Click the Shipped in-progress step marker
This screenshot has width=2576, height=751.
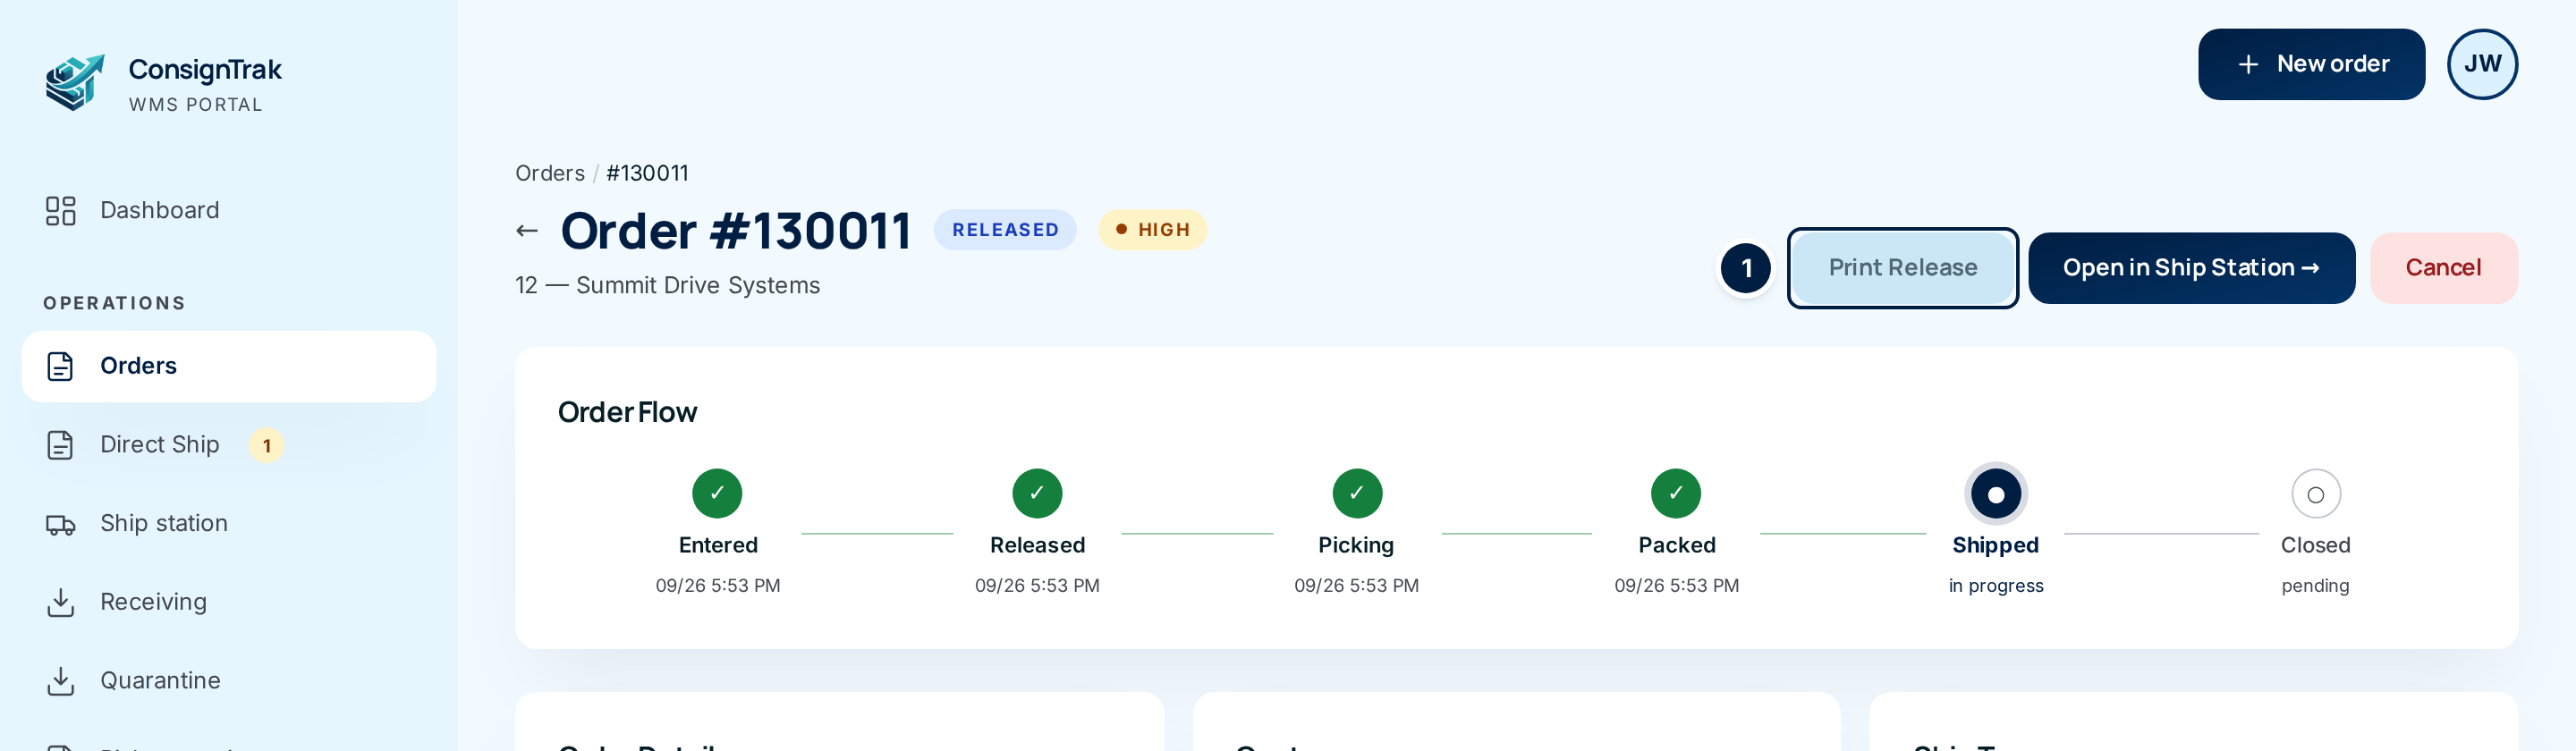point(1995,494)
